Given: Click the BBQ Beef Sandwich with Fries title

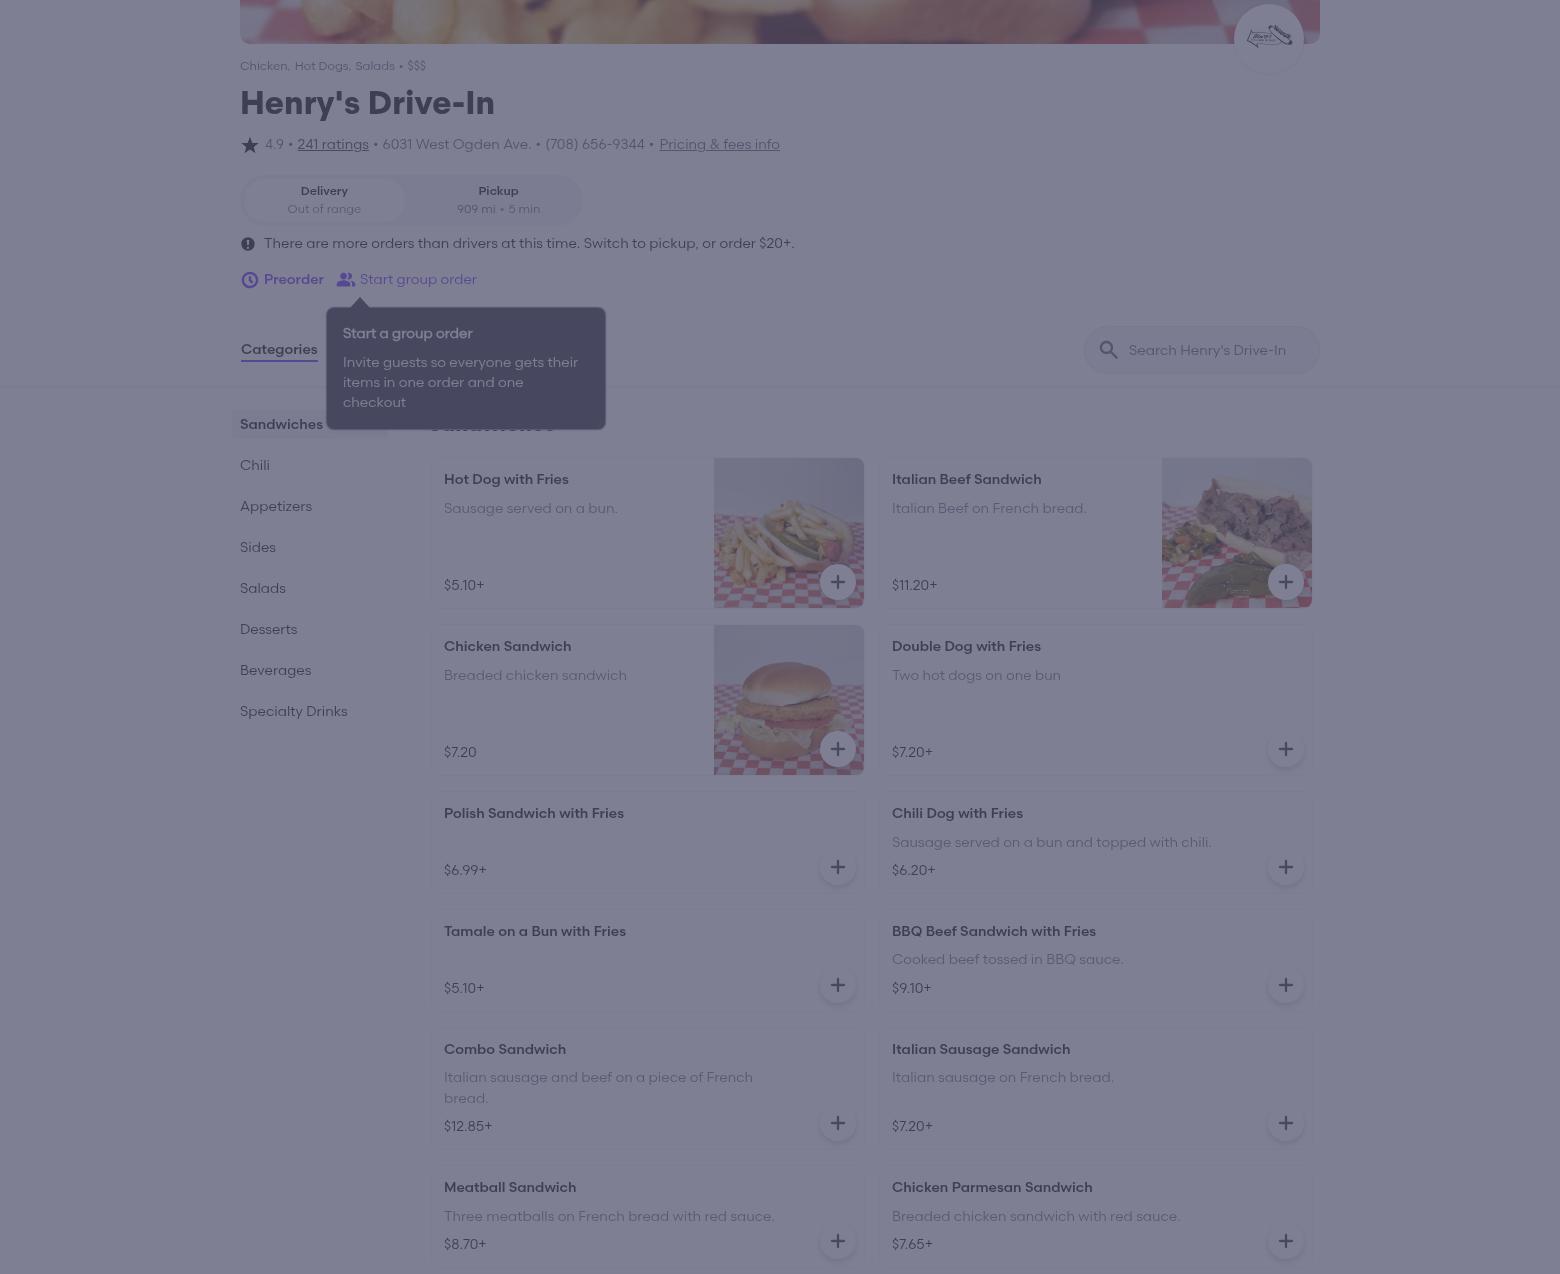Looking at the screenshot, I should click(x=994, y=931).
